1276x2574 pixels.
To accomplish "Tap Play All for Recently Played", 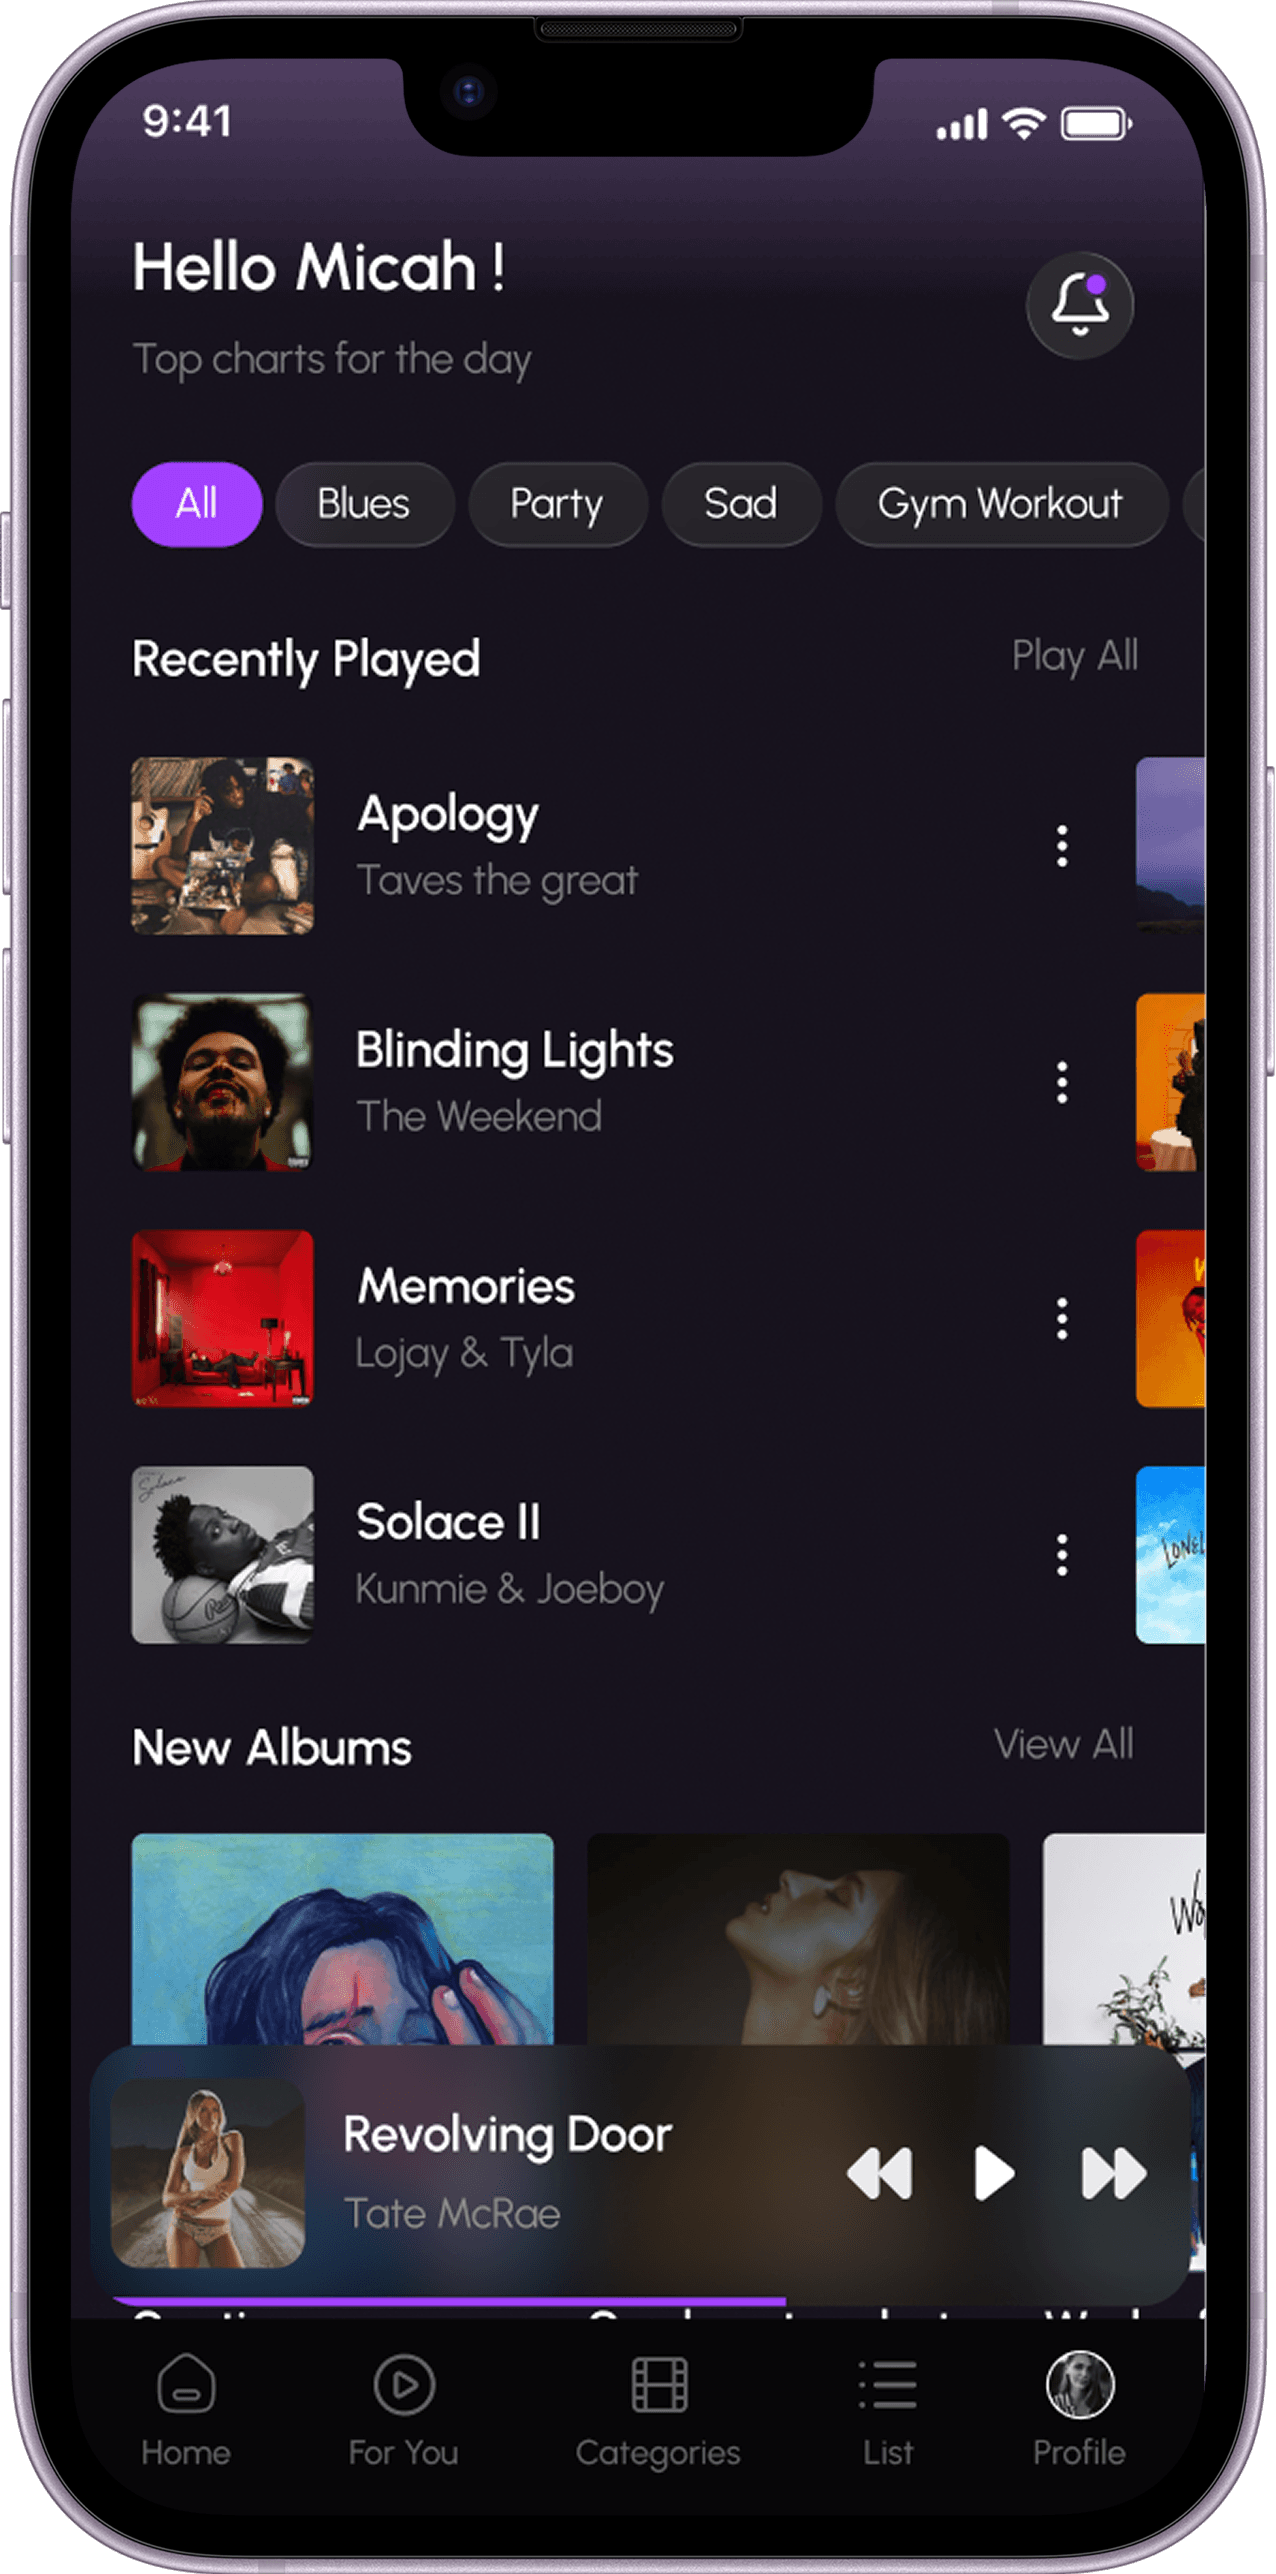I will tap(1075, 656).
